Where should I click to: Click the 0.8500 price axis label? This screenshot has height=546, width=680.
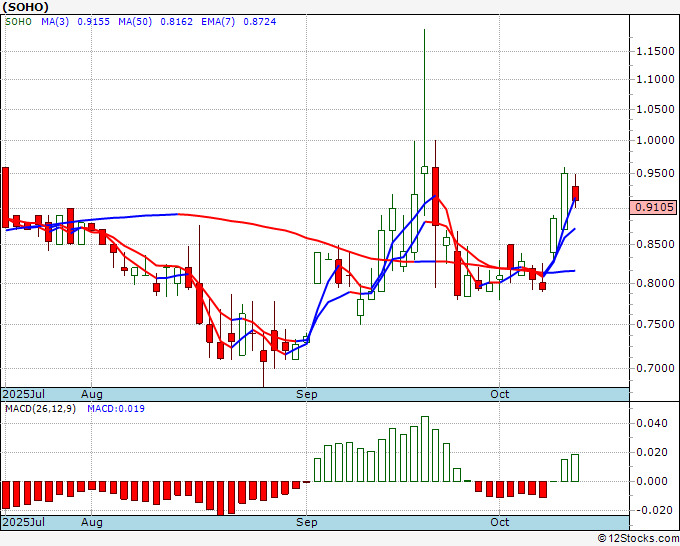click(x=655, y=244)
